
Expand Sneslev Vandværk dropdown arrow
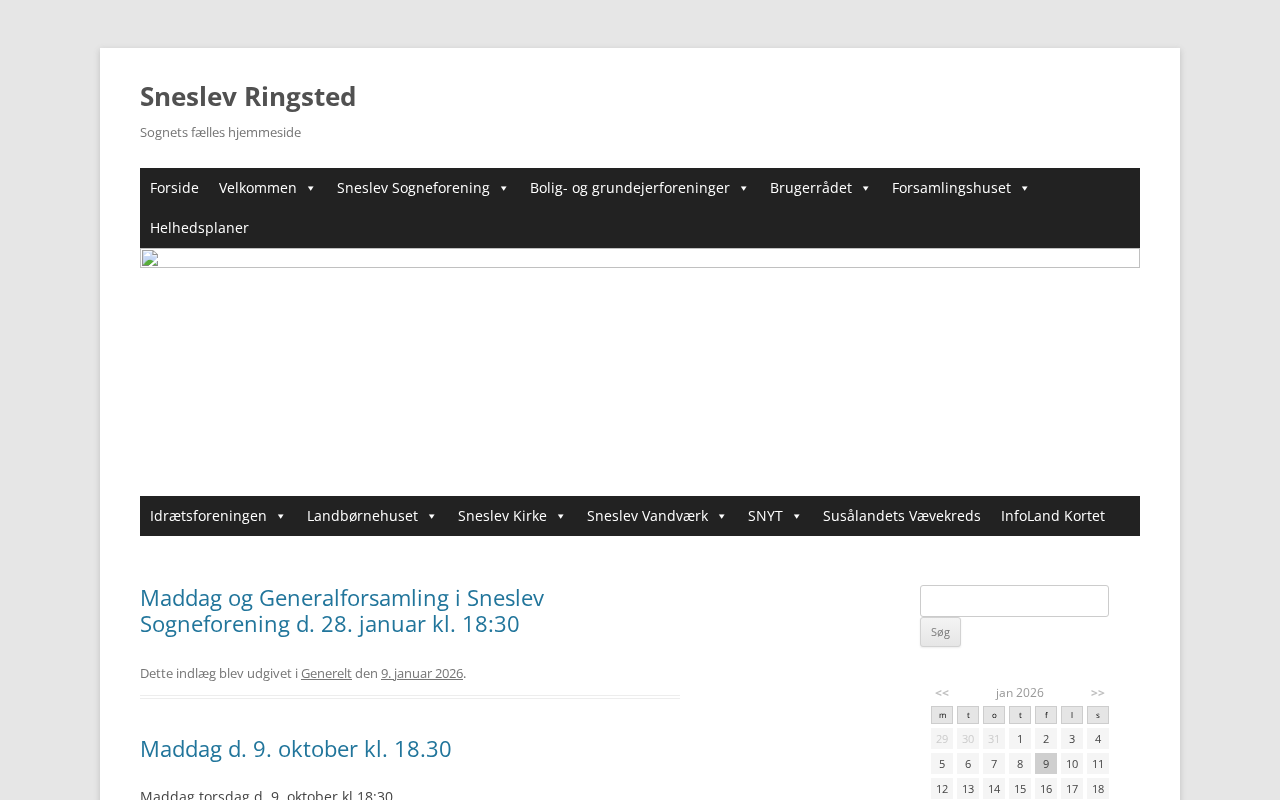tap(721, 517)
